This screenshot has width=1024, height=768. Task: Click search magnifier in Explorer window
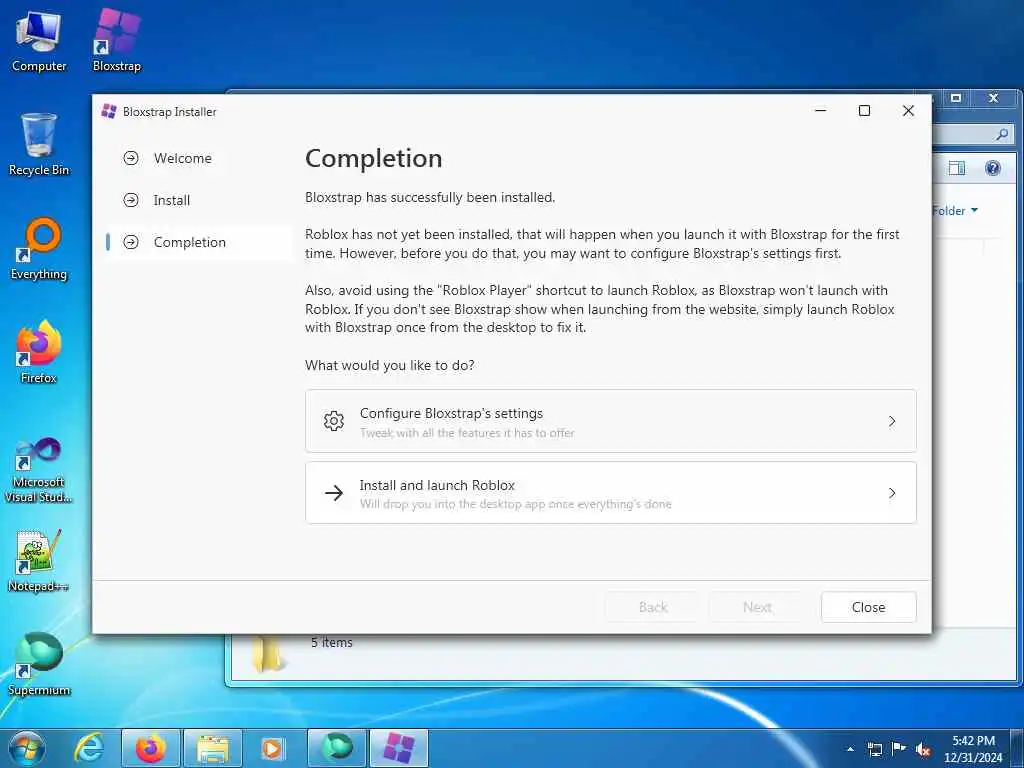coord(1002,135)
